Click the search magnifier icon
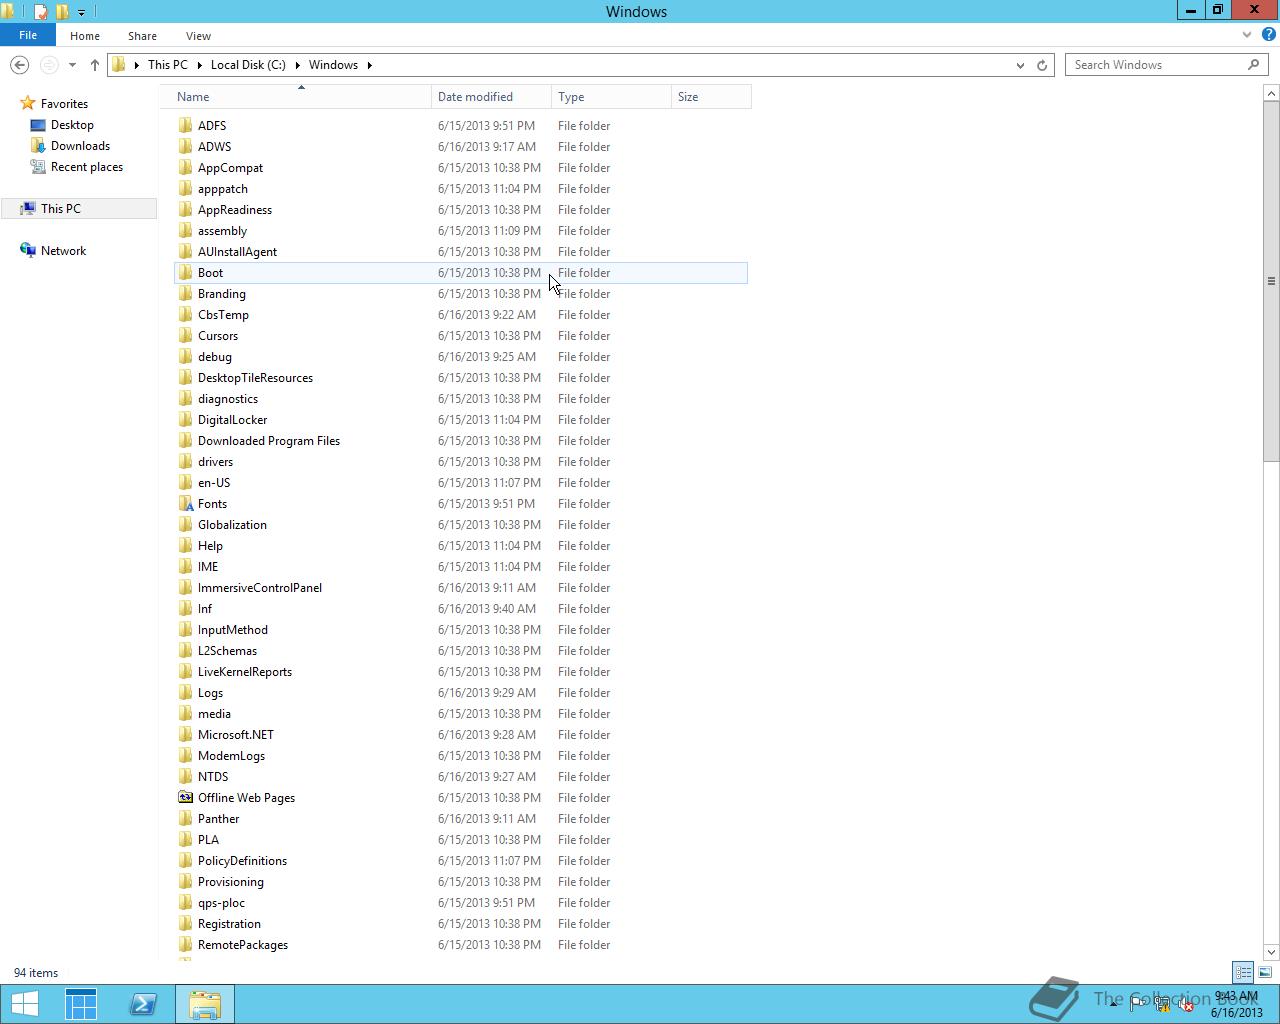The image size is (1280, 1024). [x=1254, y=65]
